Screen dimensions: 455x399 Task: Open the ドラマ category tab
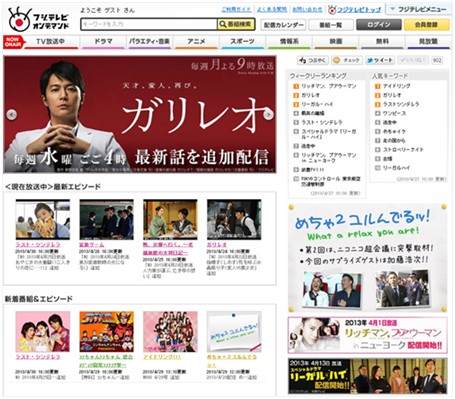103,42
